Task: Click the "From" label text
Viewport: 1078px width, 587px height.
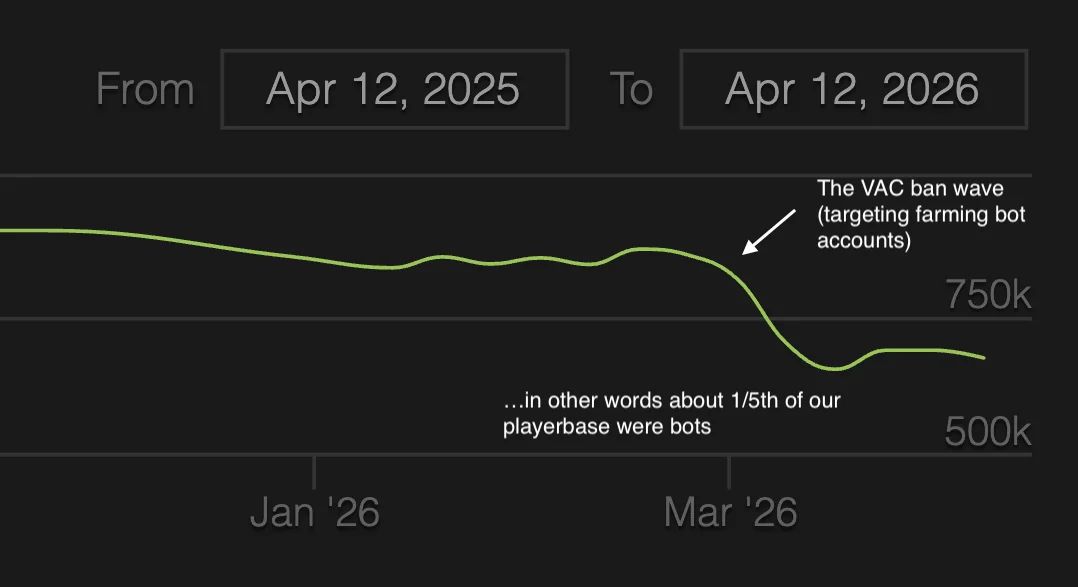Action: [x=145, y=90]
